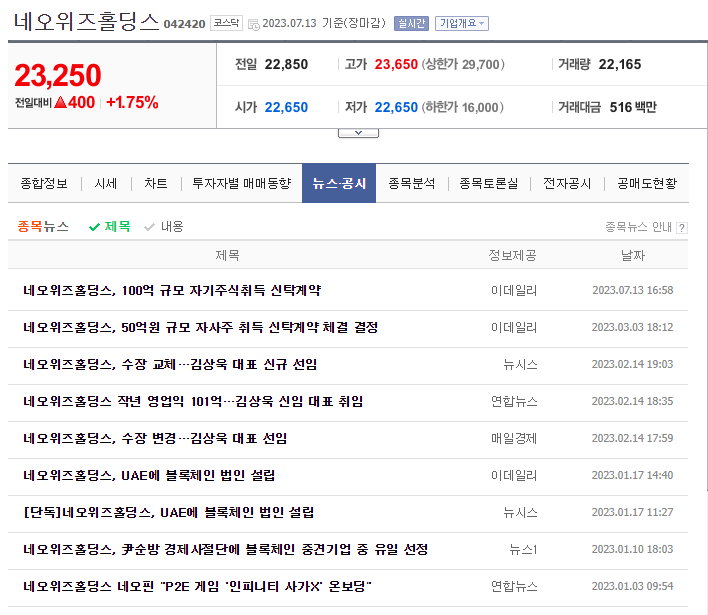Open the [단독] UAE 블록체인 법인 설립 article

tap(168, 512)
